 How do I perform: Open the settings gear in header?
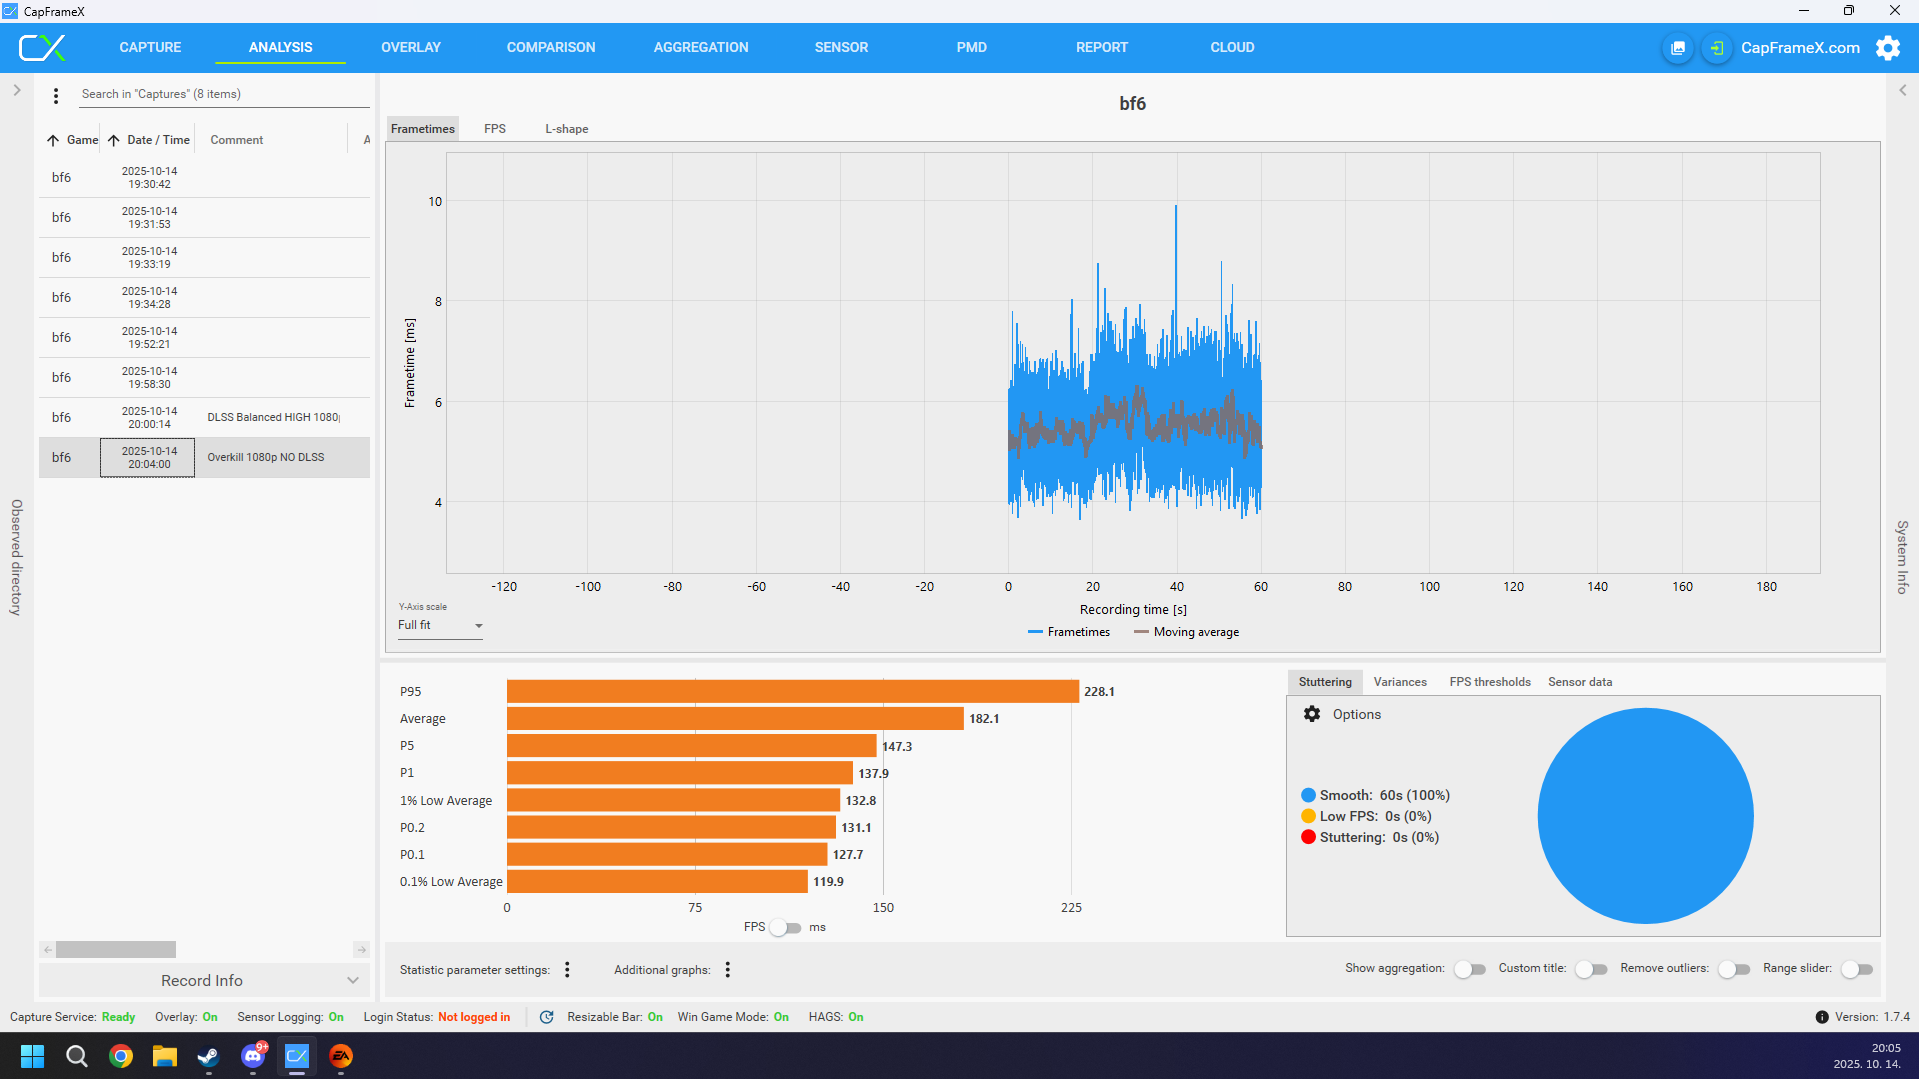[x=1888, y=48]
